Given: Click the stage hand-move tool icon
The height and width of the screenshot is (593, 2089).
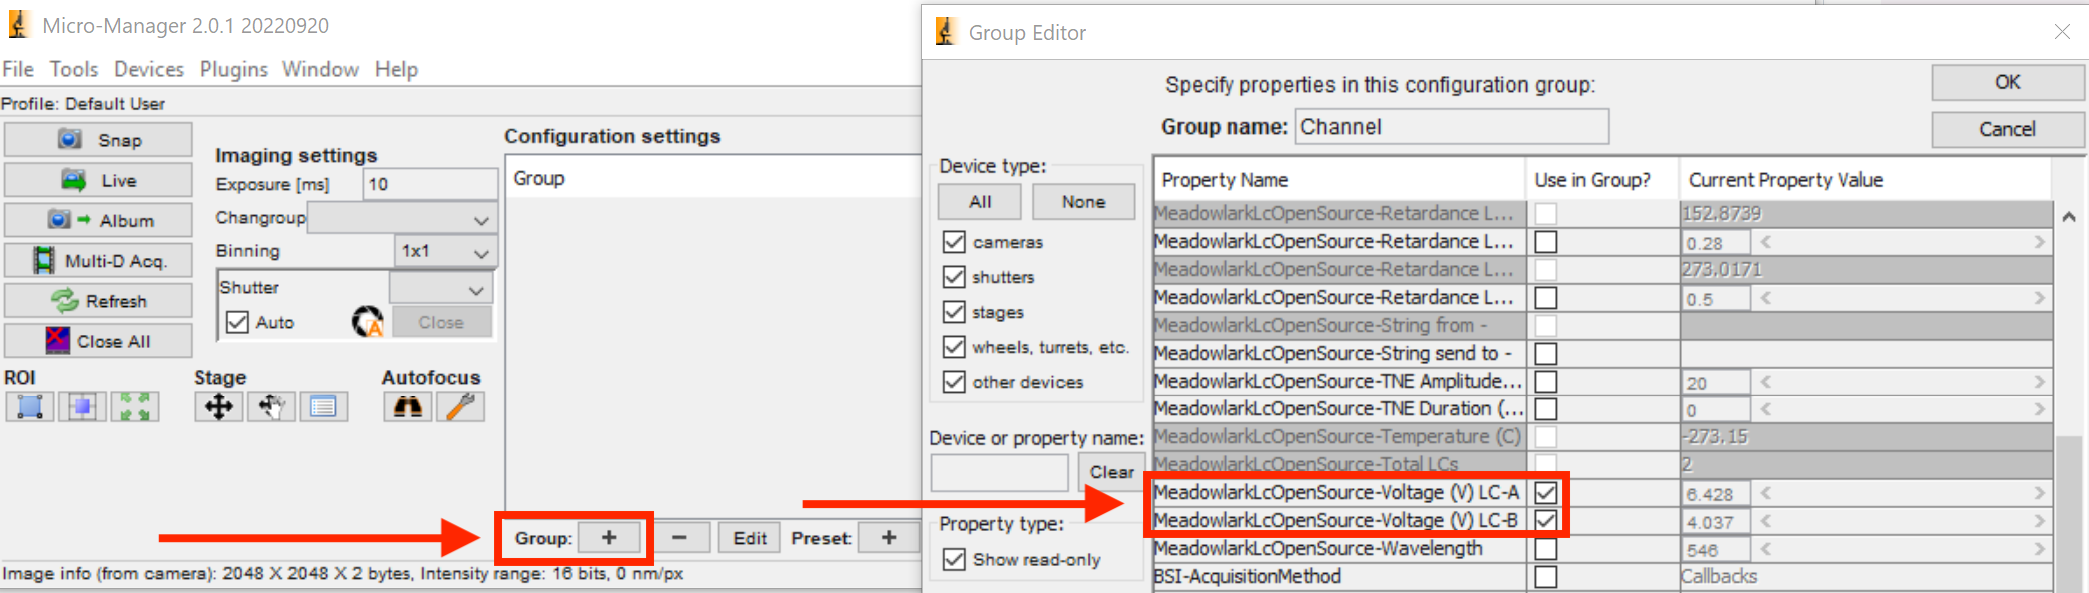Looking at the screenshot, I should point(271,406).
